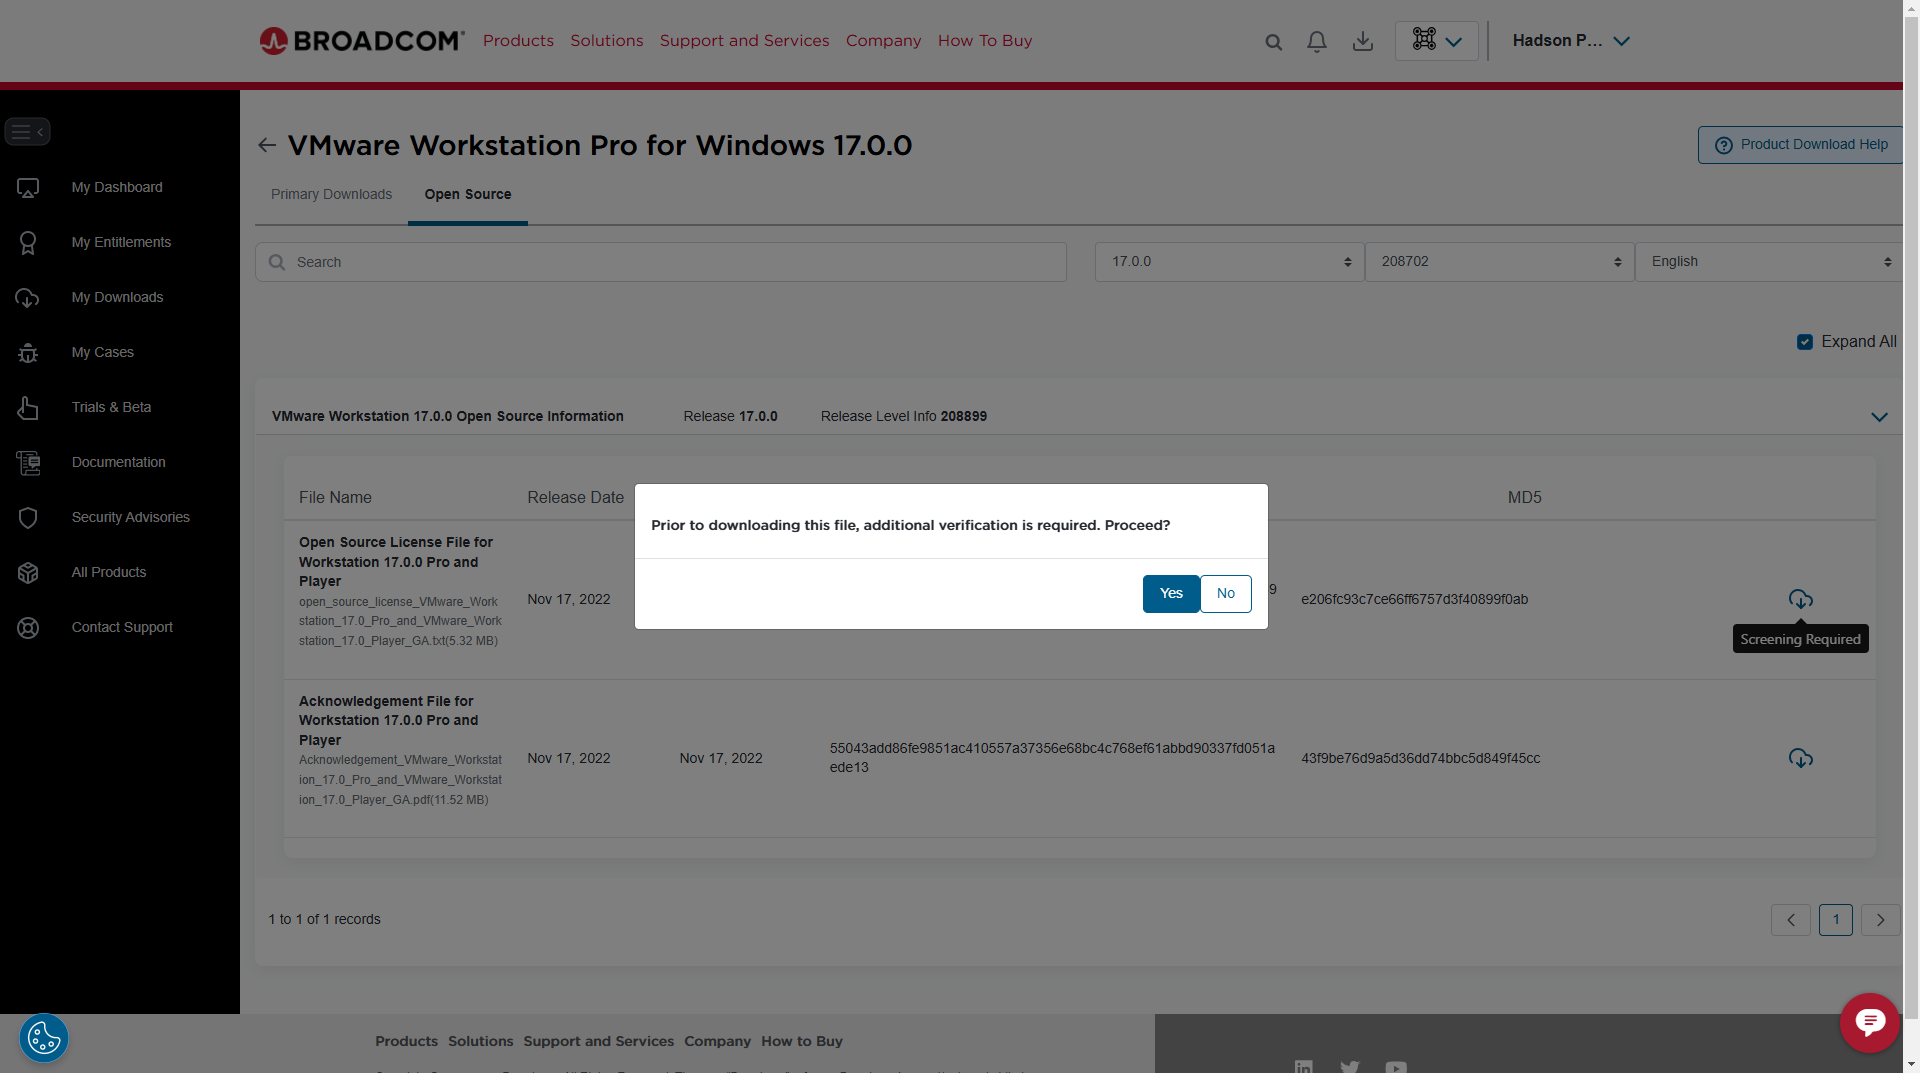Open notifications bell icon

pos(1317,42)
